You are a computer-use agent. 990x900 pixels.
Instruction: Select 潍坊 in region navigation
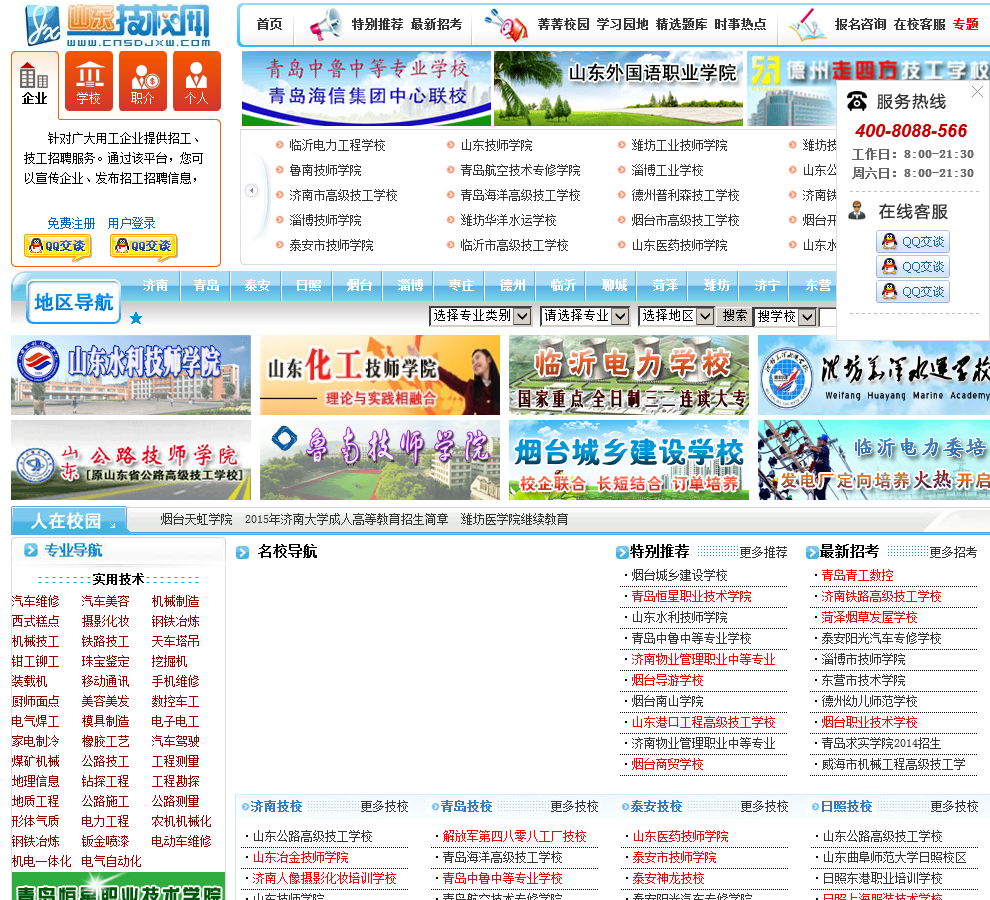(x=716, y=285)
